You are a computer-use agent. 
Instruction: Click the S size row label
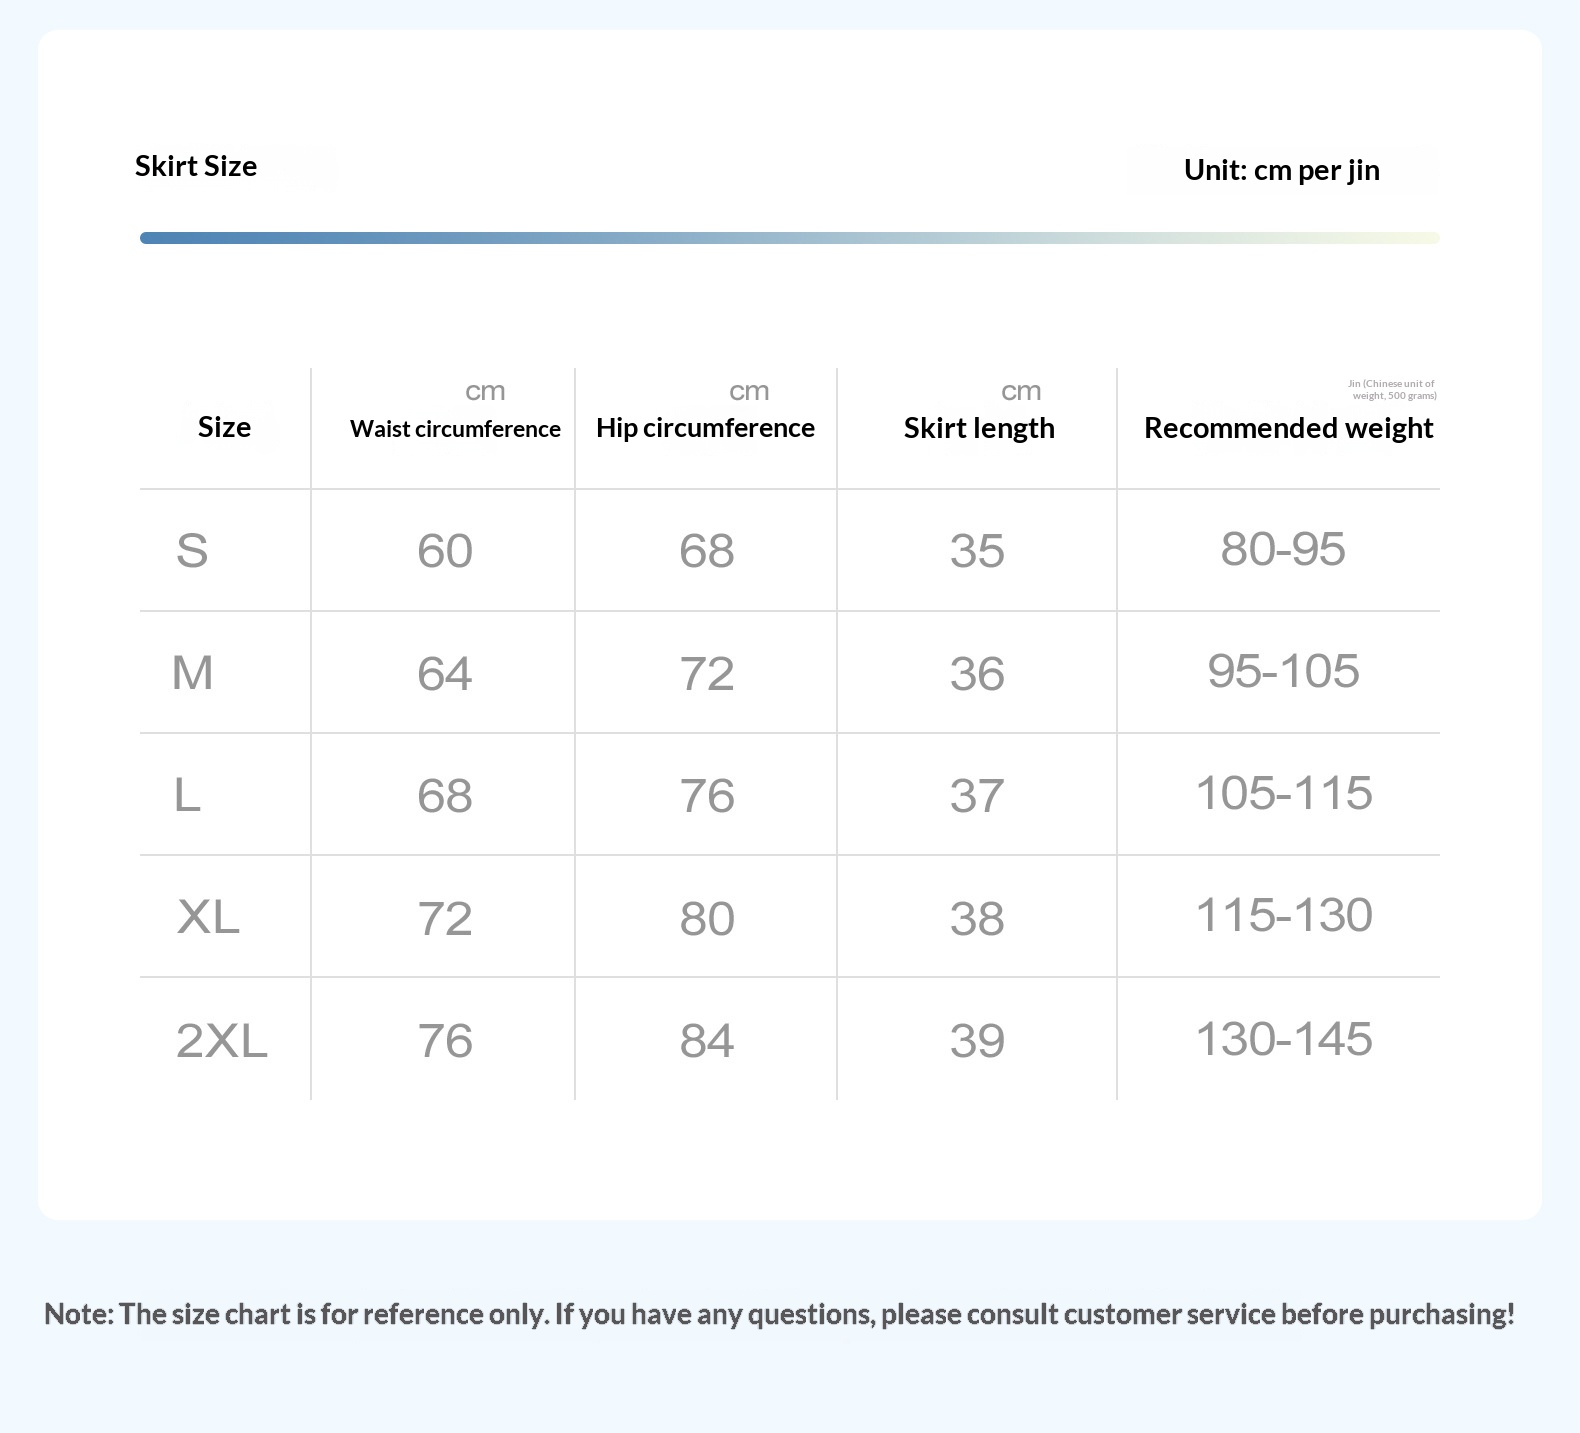click(192, 550)
